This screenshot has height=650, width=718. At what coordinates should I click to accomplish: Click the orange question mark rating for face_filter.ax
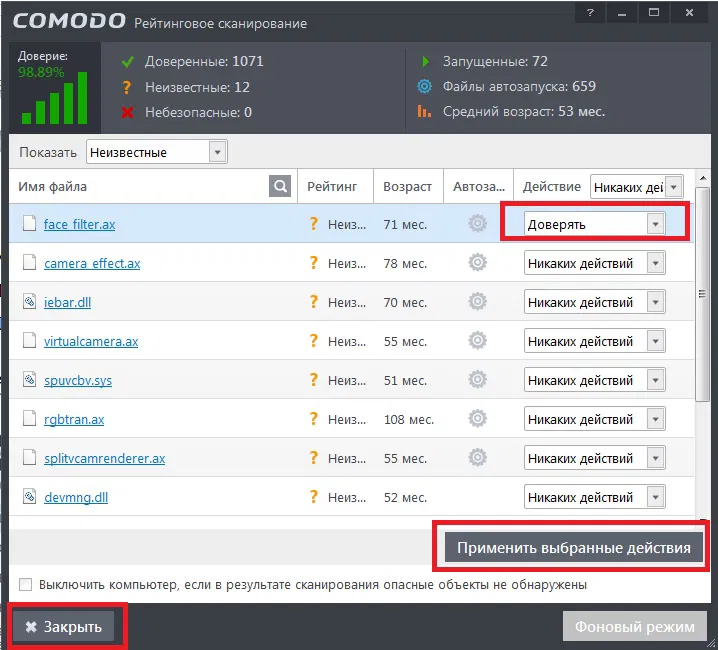click(313, 224)
